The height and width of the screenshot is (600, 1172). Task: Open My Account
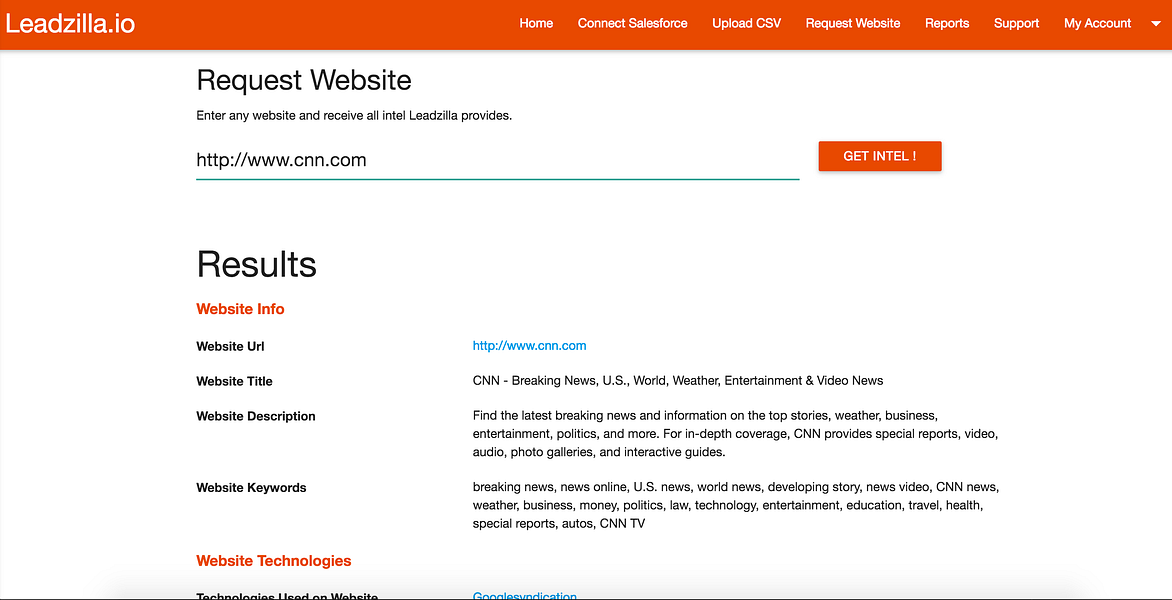1097,23
